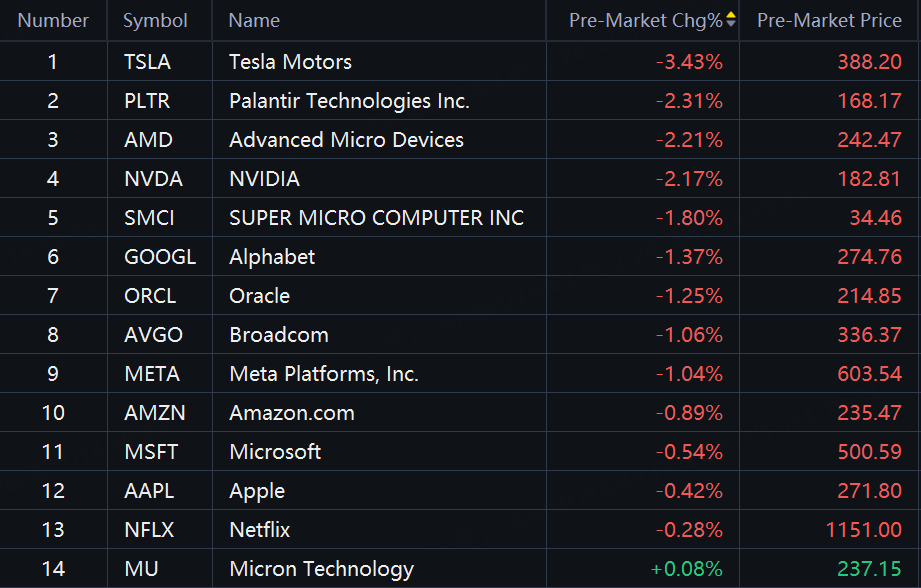The image size is (921, 588).
Task: Click the Pre-Market Price column header
Action: [x=829, y=20]
